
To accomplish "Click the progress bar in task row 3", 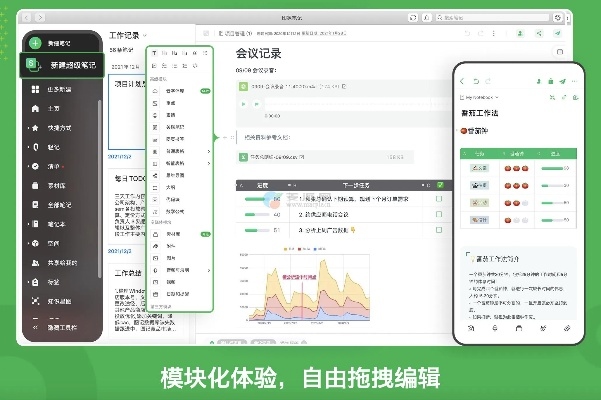I will point(257,231).
